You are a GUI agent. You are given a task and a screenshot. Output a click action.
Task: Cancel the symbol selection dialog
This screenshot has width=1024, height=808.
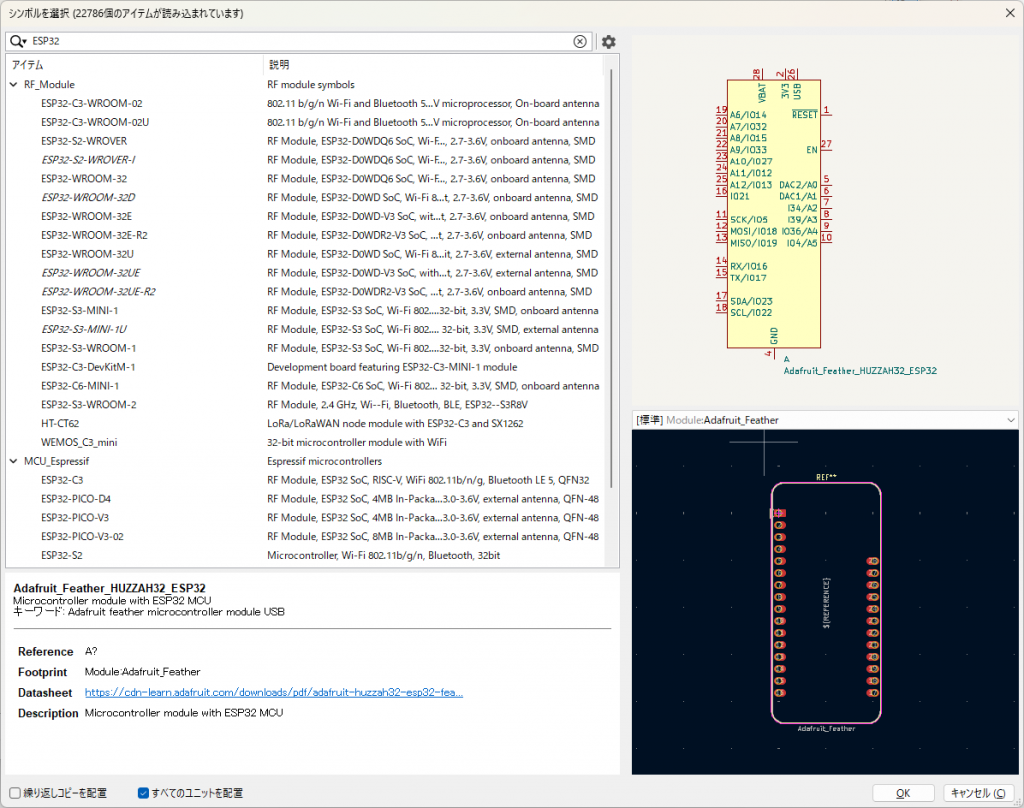click(978, 793)
